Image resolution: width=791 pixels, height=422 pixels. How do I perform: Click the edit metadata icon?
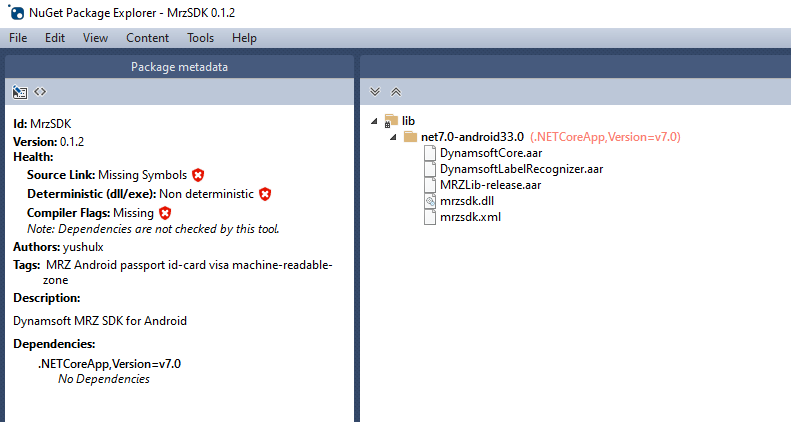point(20,92)
